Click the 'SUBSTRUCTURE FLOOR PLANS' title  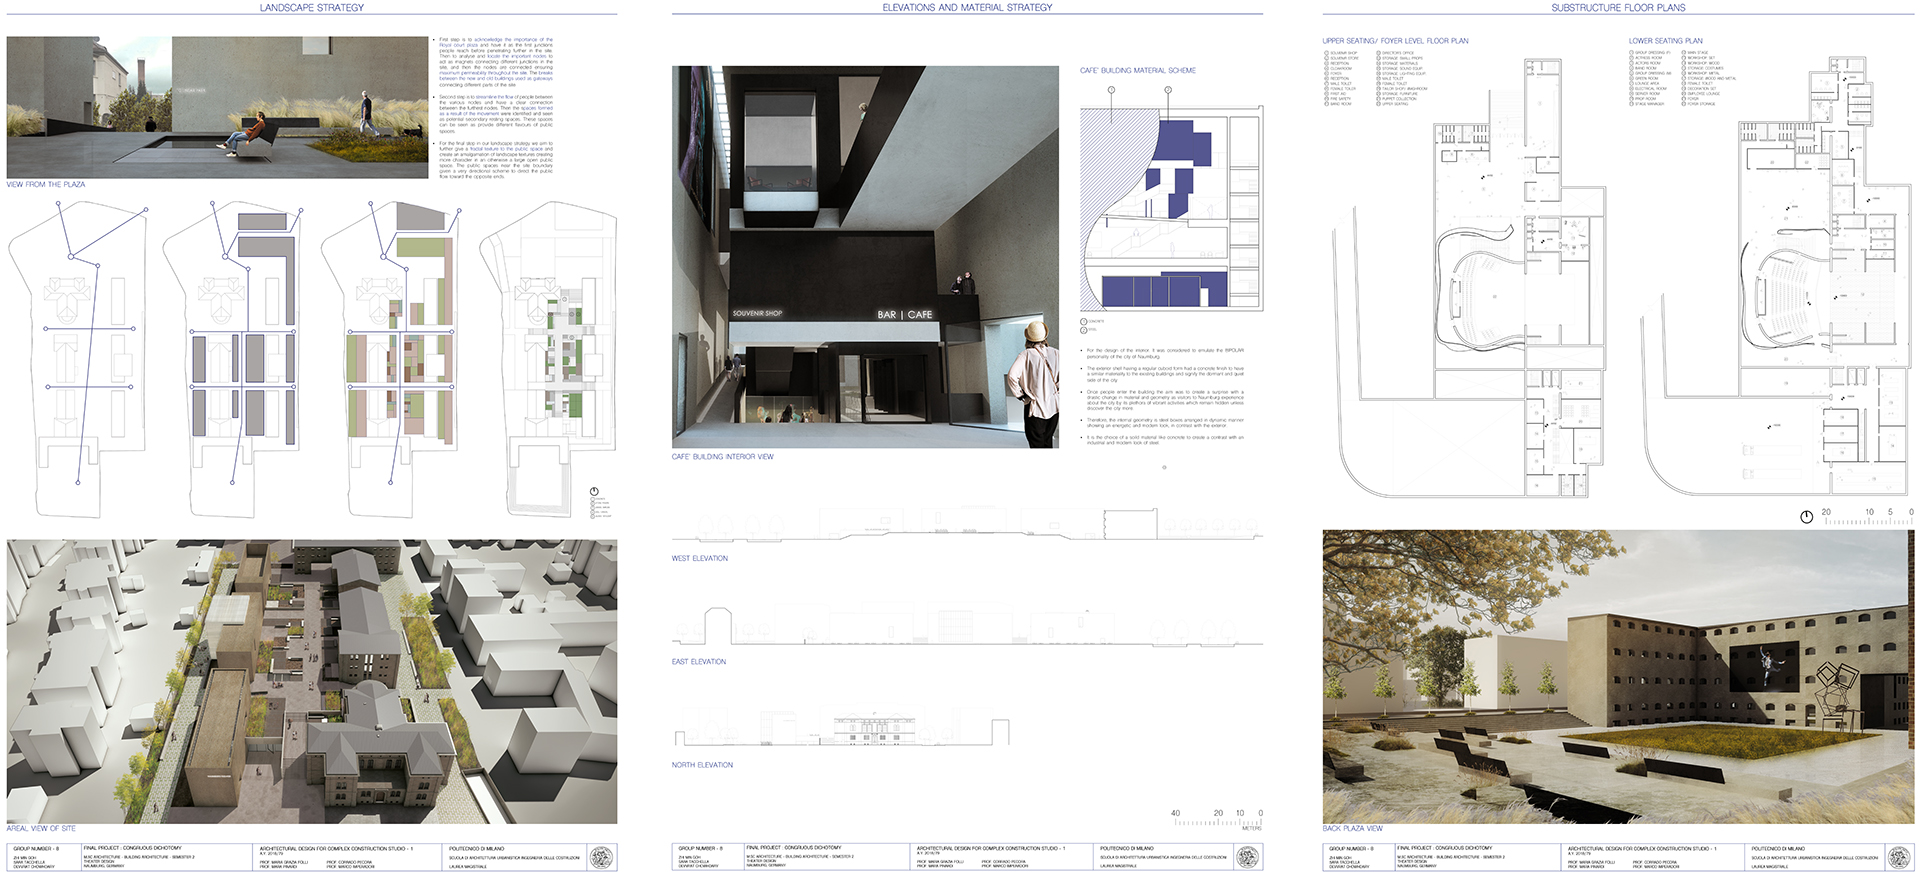(x=1618, y=7)
